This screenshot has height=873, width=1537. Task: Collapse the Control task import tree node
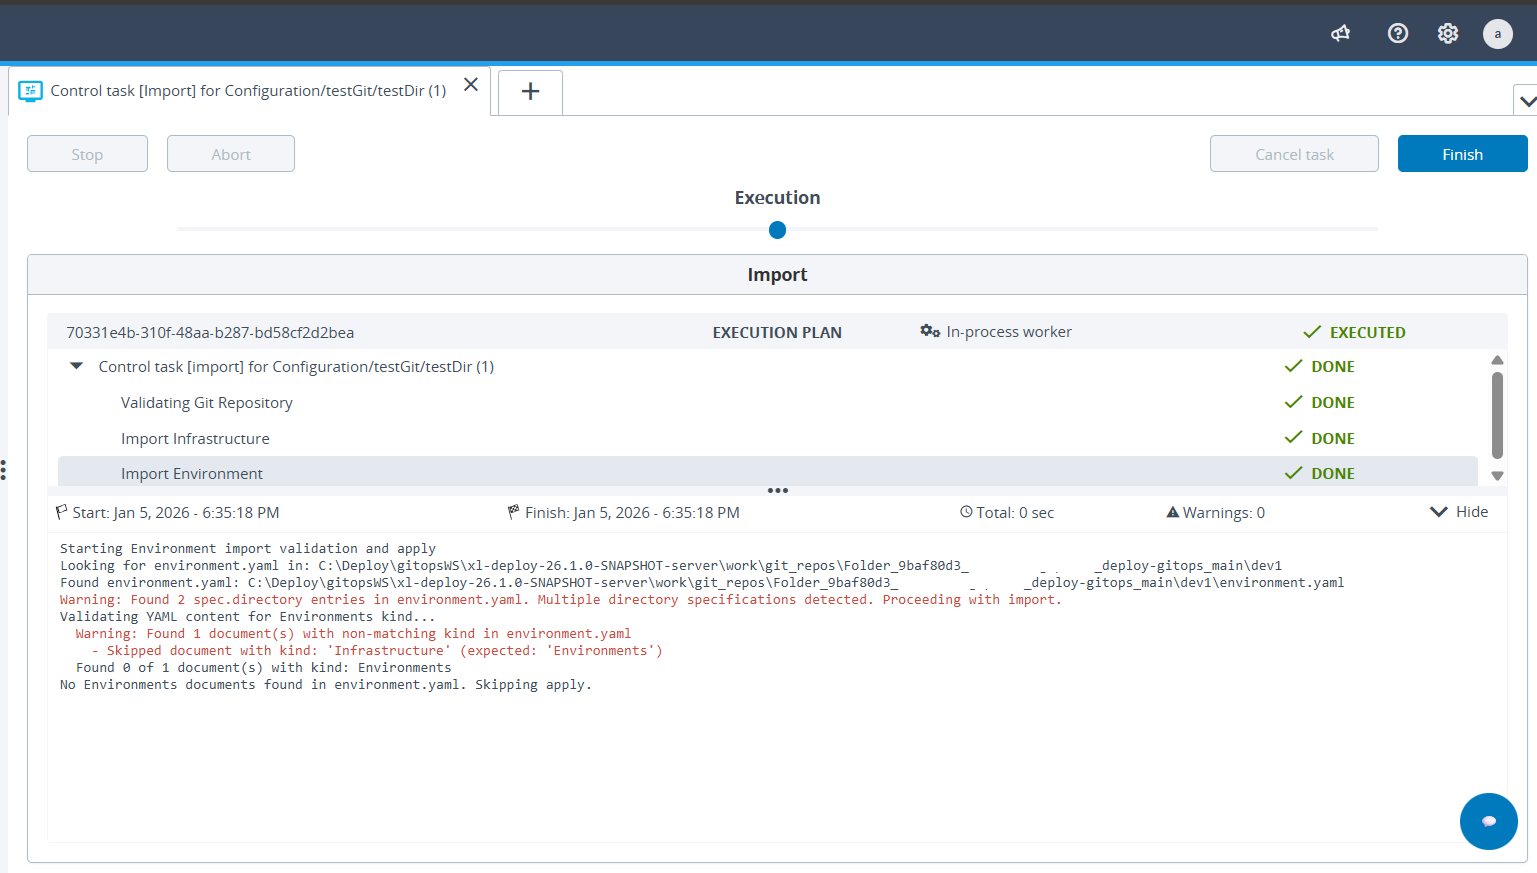[x=76, y=366]
